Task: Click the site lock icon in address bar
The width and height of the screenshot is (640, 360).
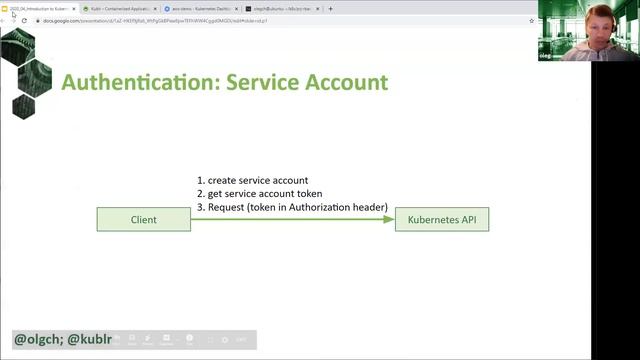Action: coord(38,20)
